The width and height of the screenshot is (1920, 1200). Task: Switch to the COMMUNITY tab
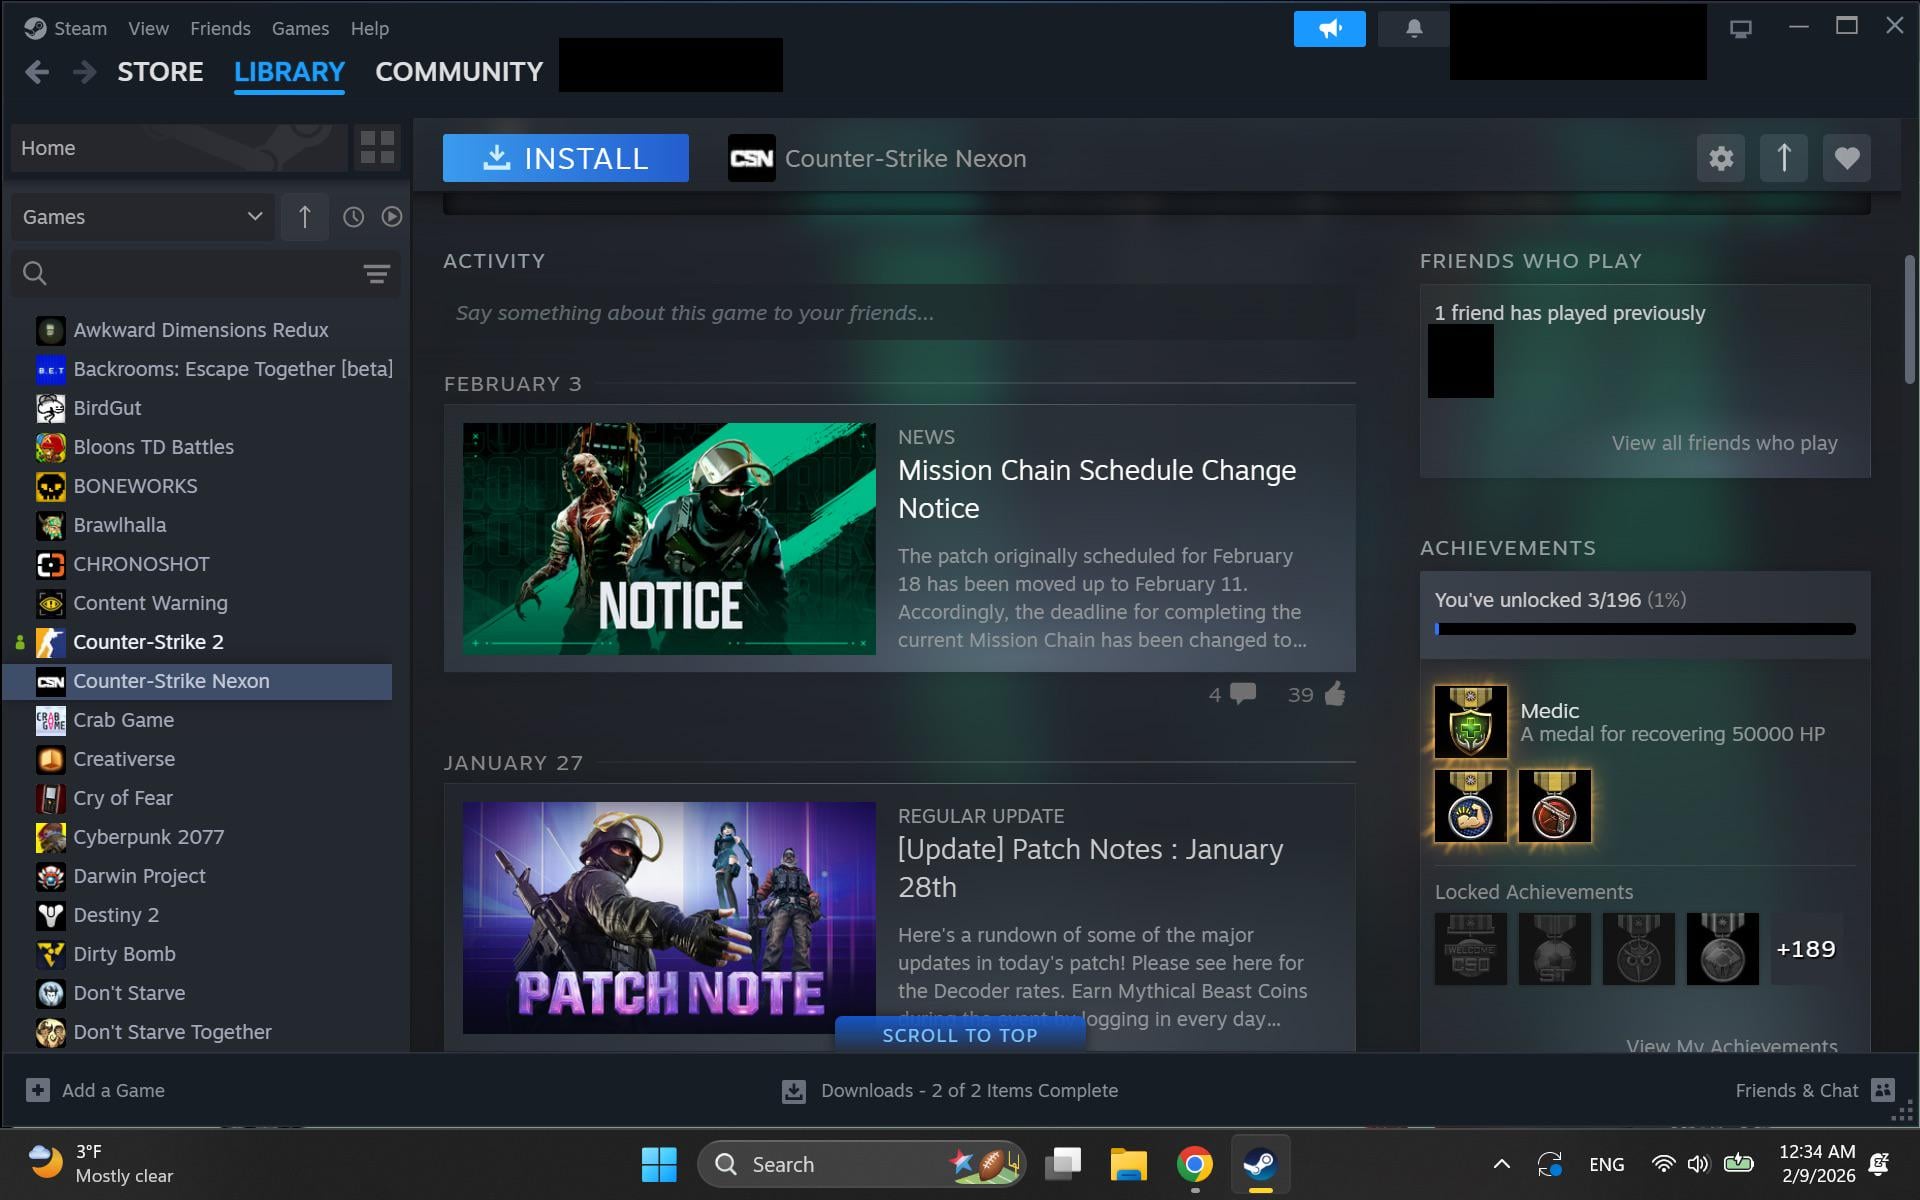tap(459, 72)
